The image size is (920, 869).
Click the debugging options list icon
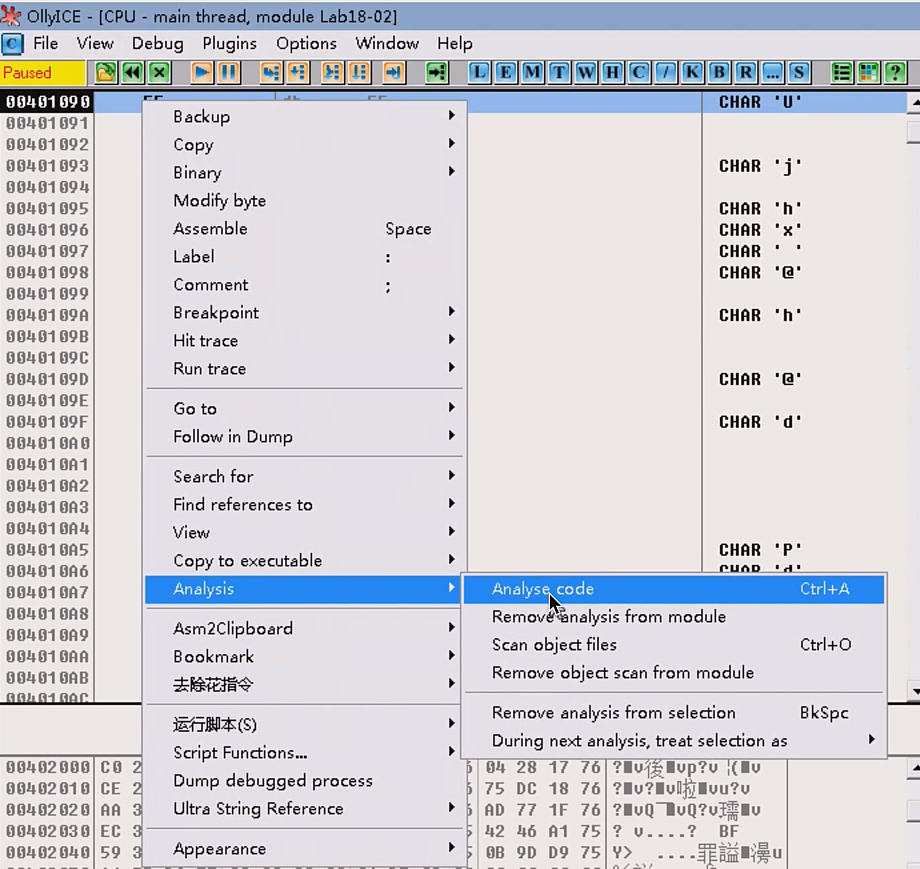click(x=841, y=73)
